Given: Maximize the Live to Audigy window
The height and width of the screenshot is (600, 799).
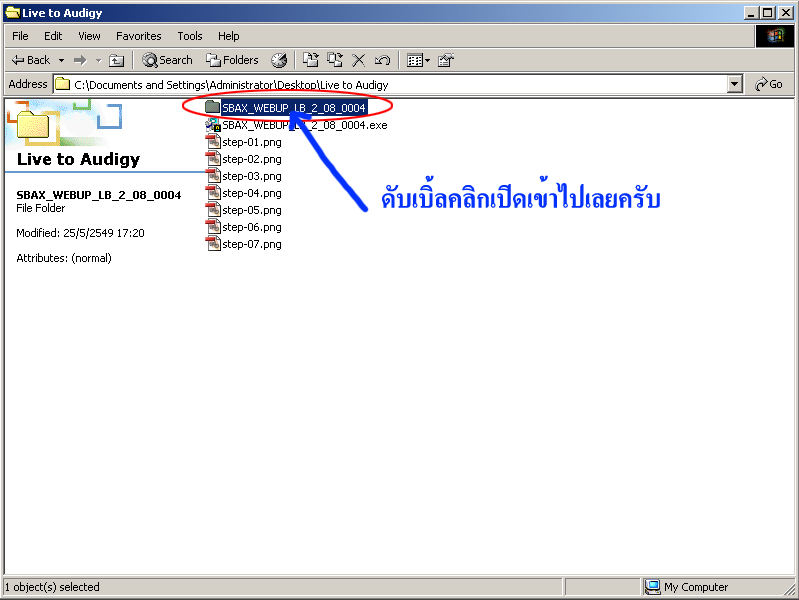Looking at the screenshot, I should 768,13.
